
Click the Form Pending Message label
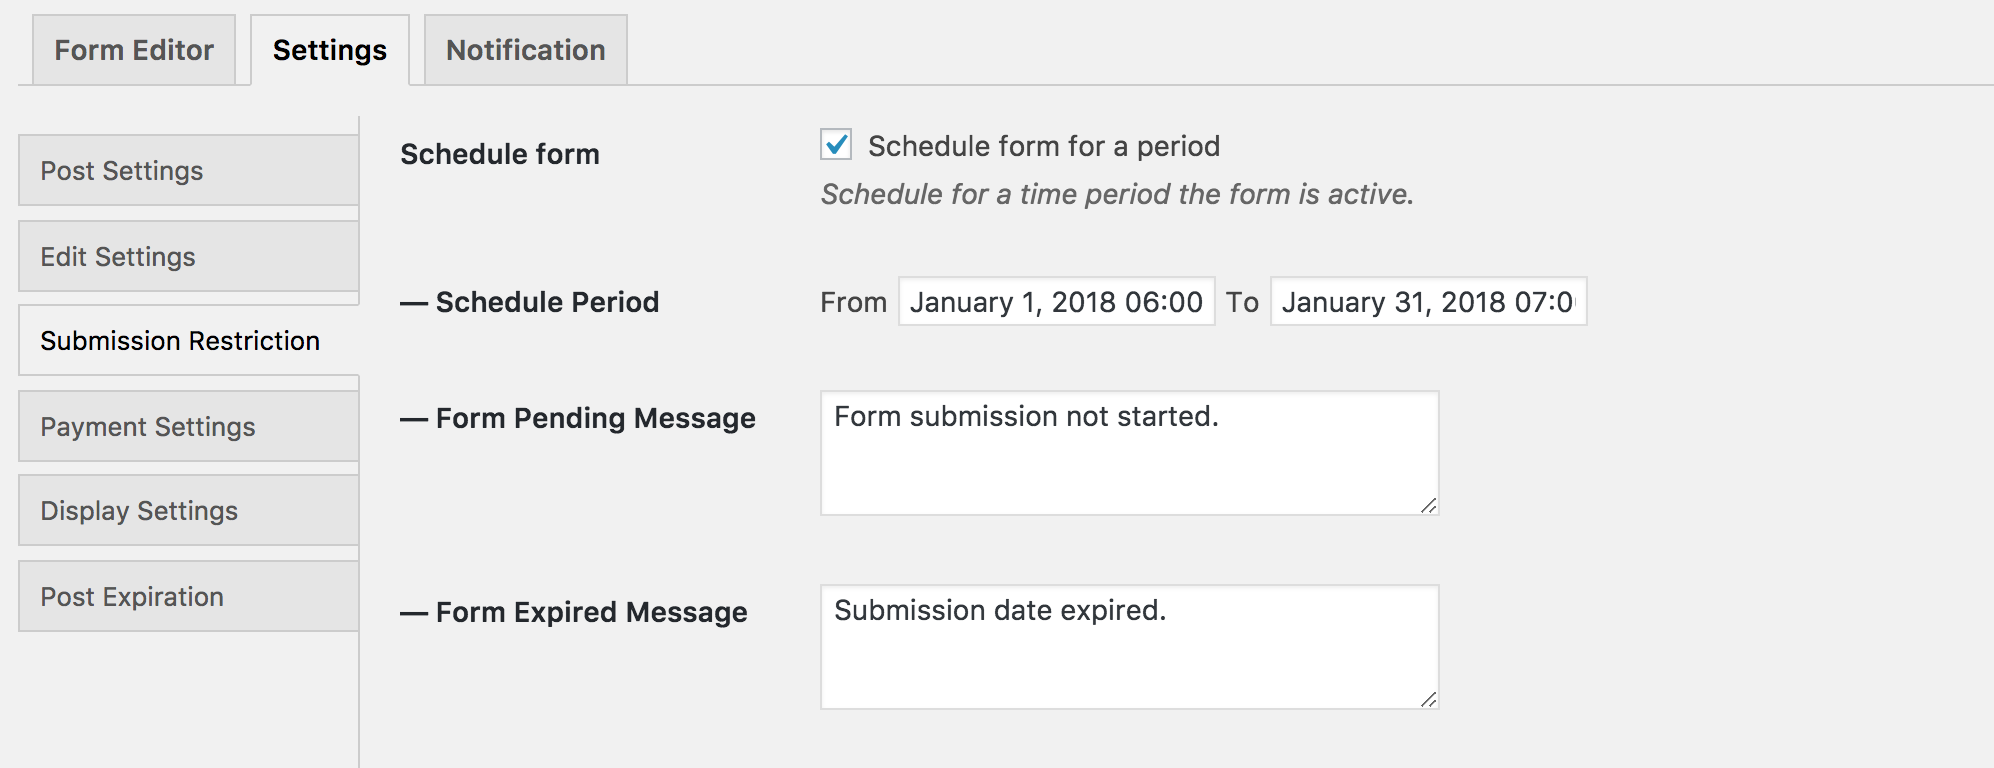tap(595, 418)
